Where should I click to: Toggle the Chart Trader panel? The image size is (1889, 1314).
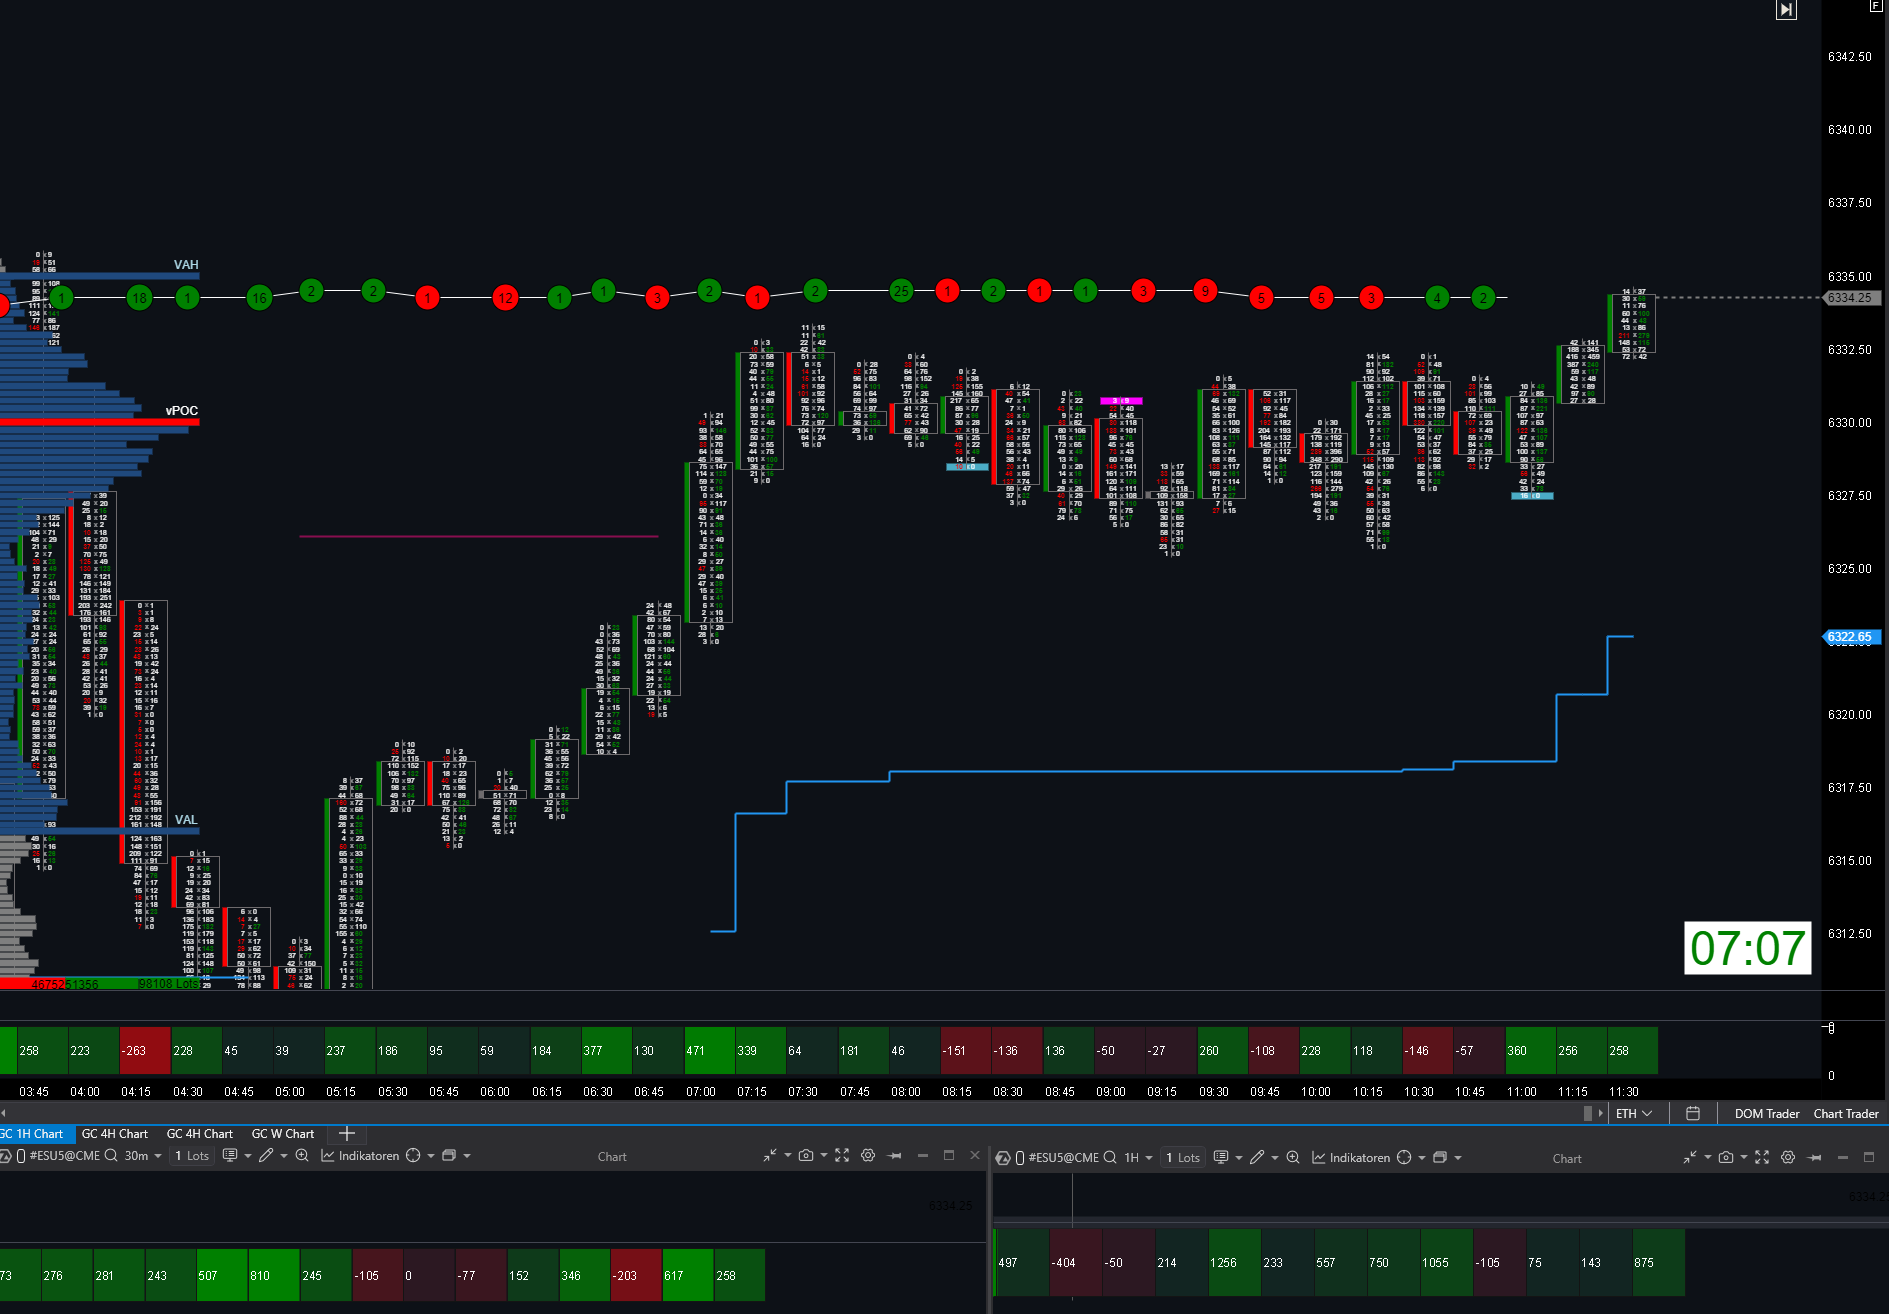[1845, 1113]
